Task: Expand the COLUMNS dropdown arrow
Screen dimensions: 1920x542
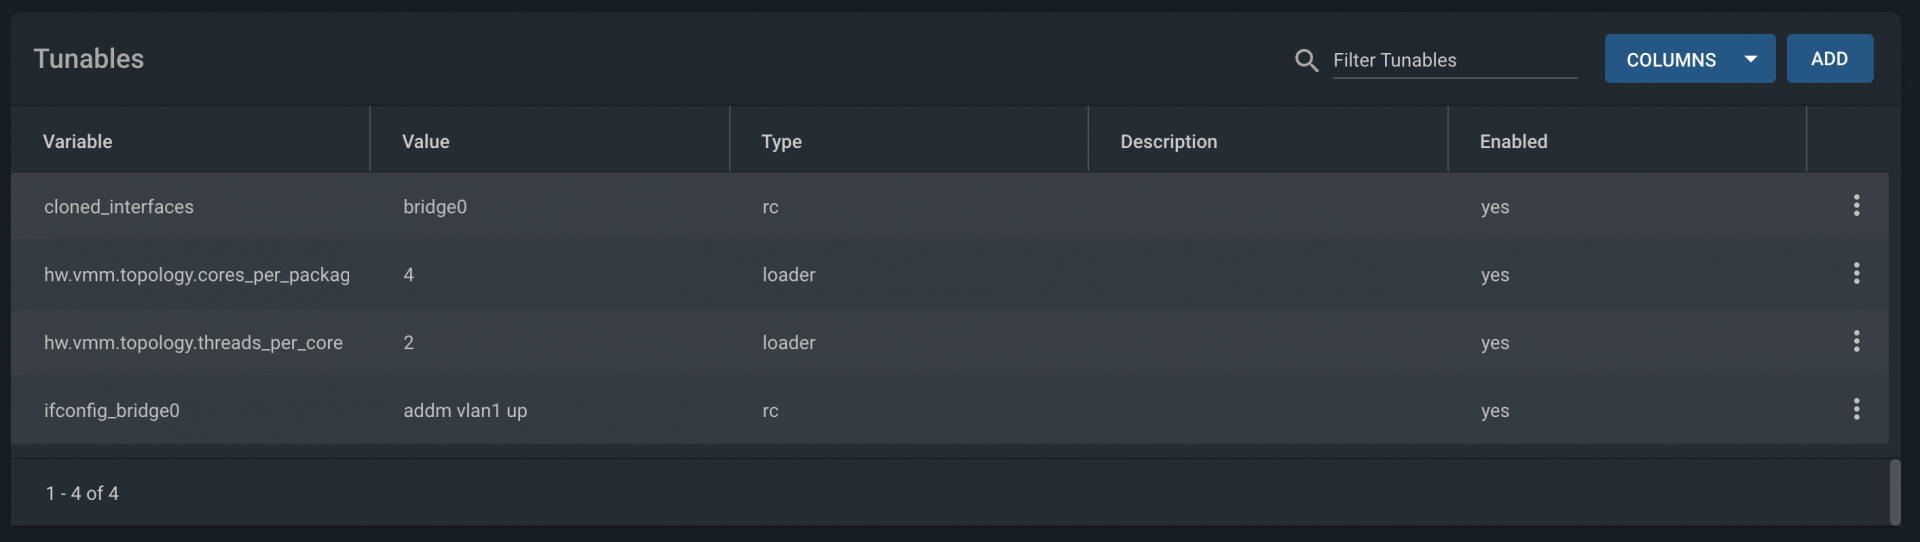Action: point(1751,59)
